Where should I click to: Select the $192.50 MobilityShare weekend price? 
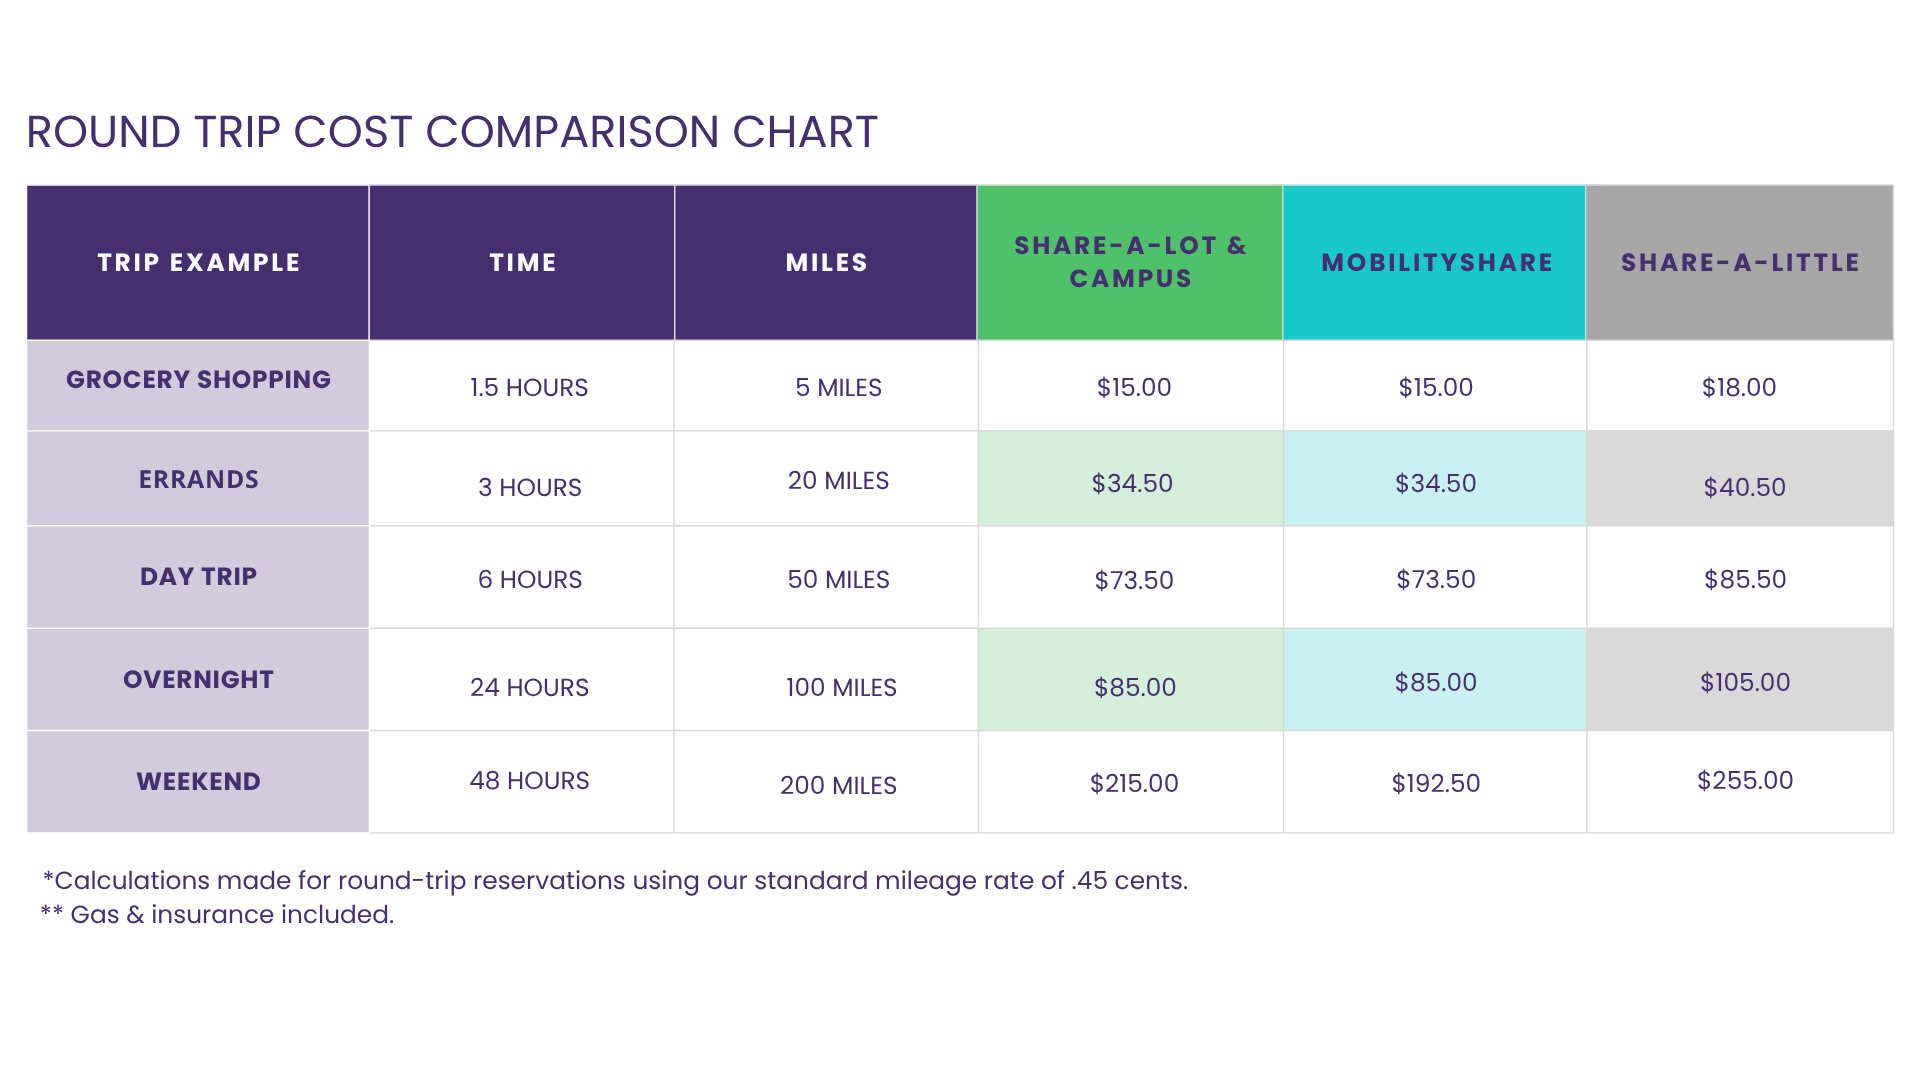[x=1435, y=784]
